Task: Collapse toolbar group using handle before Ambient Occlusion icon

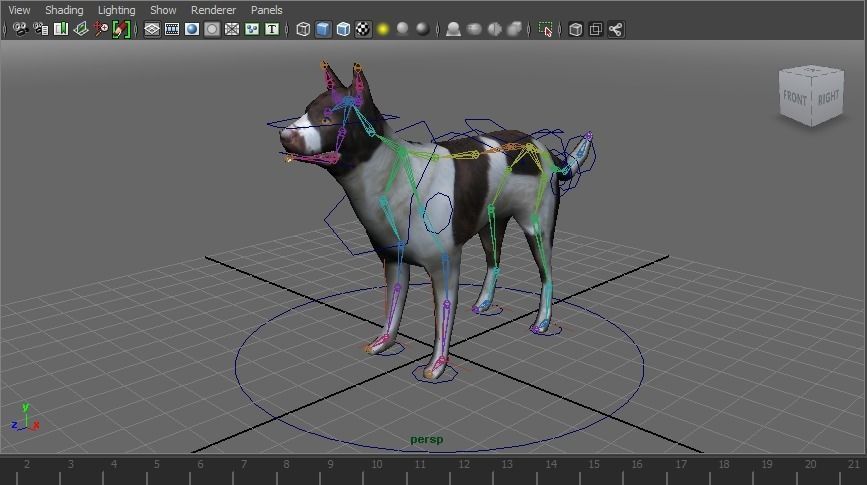Action: pyautogui.click(x=438, y=29)
